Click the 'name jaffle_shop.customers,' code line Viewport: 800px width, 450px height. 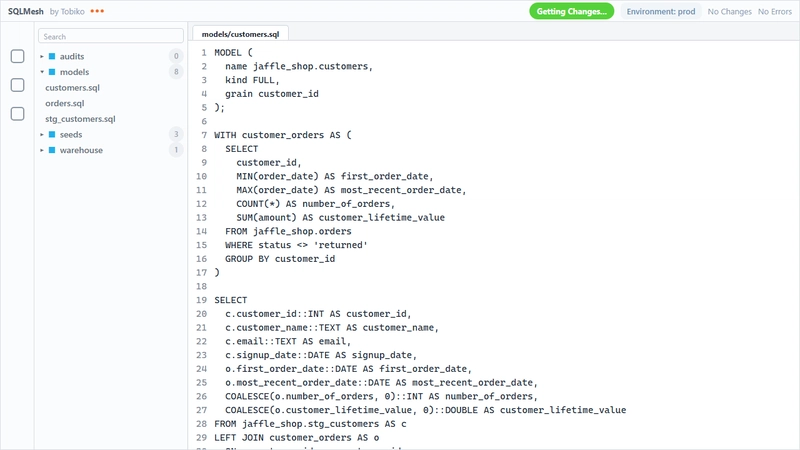pyautogui.click(x=299, y=66)
